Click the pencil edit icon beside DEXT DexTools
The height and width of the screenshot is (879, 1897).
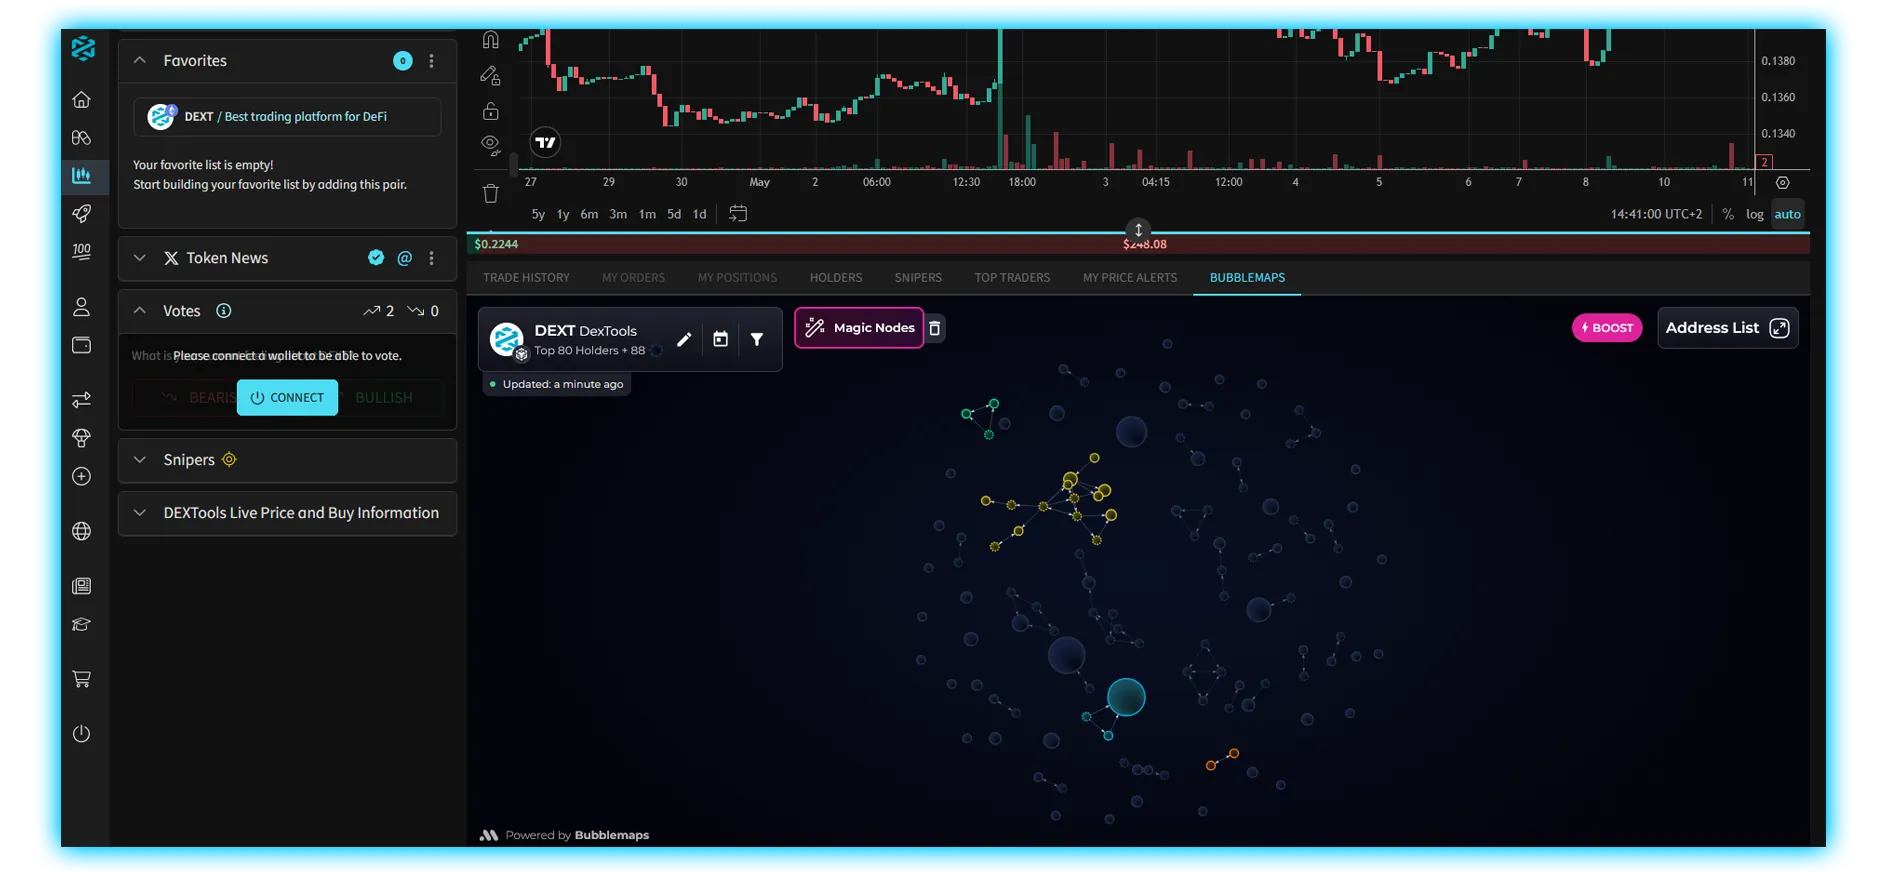684,339
